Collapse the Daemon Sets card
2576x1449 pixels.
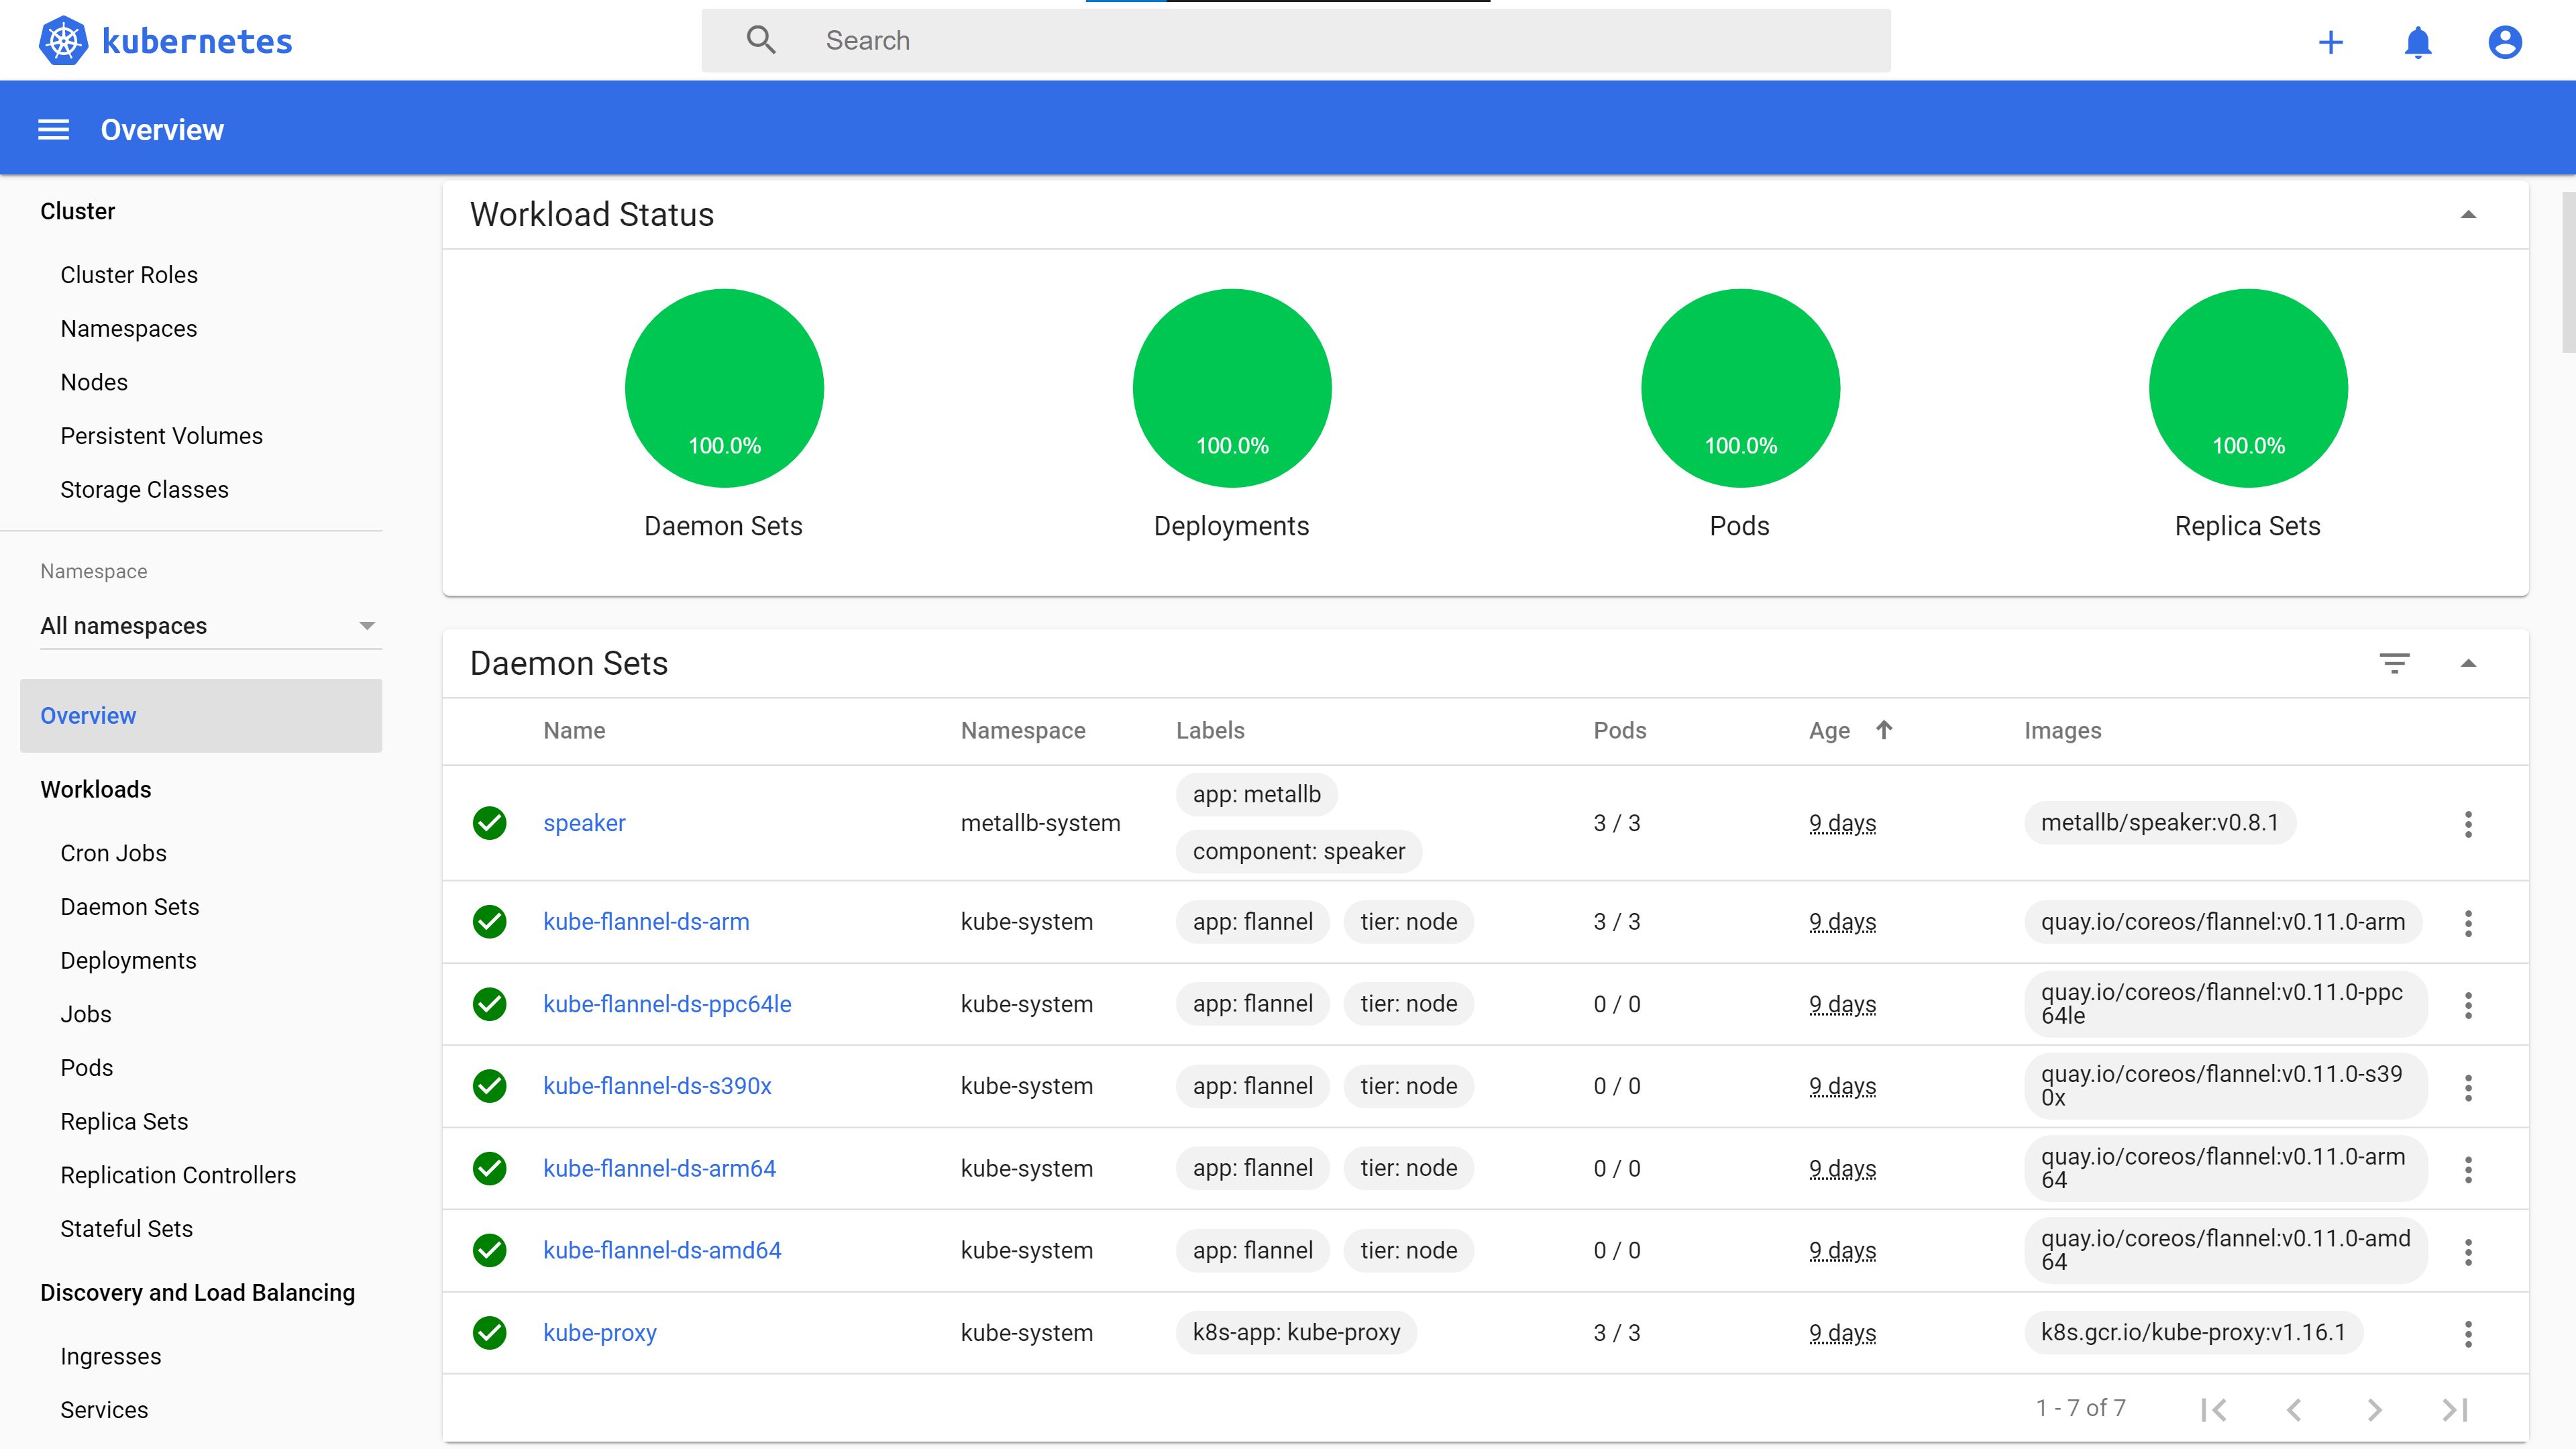click(2470, 663)
